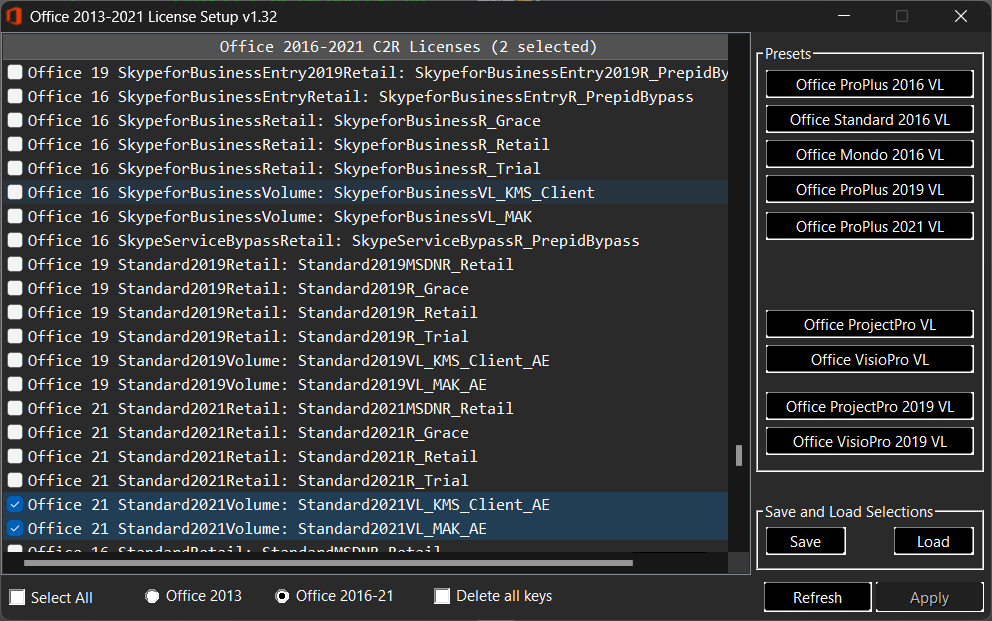This screenshot has height=621, width=992.
Task: Apply the Office ProPlus 2016 VL preset
Action: click(x=869, y=84)
